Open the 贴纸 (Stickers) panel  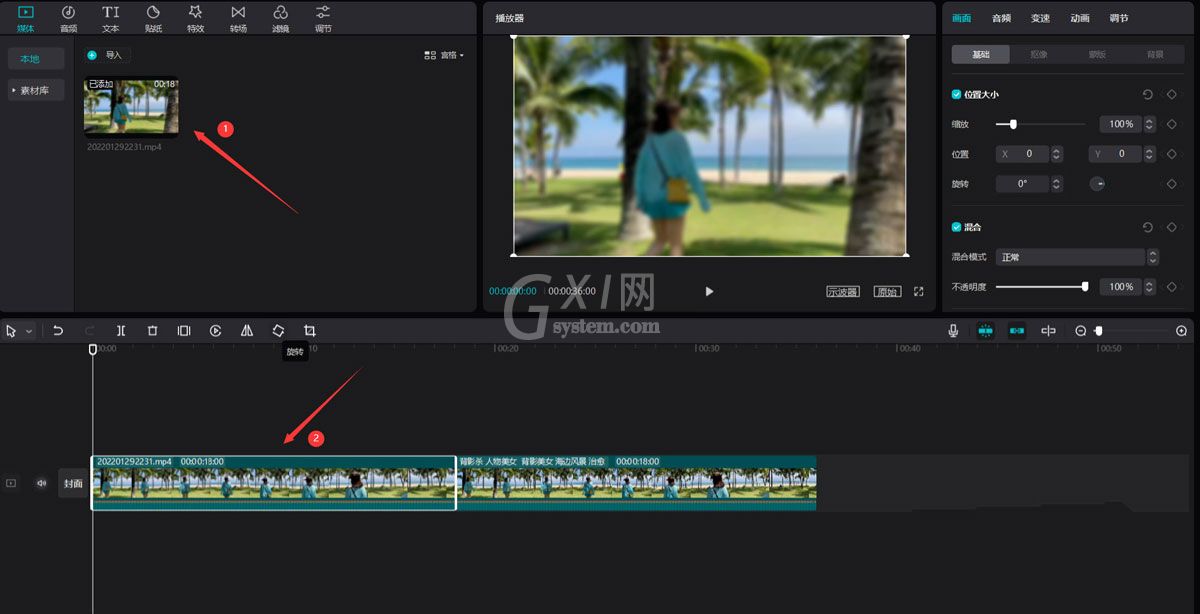coord(153,18)
